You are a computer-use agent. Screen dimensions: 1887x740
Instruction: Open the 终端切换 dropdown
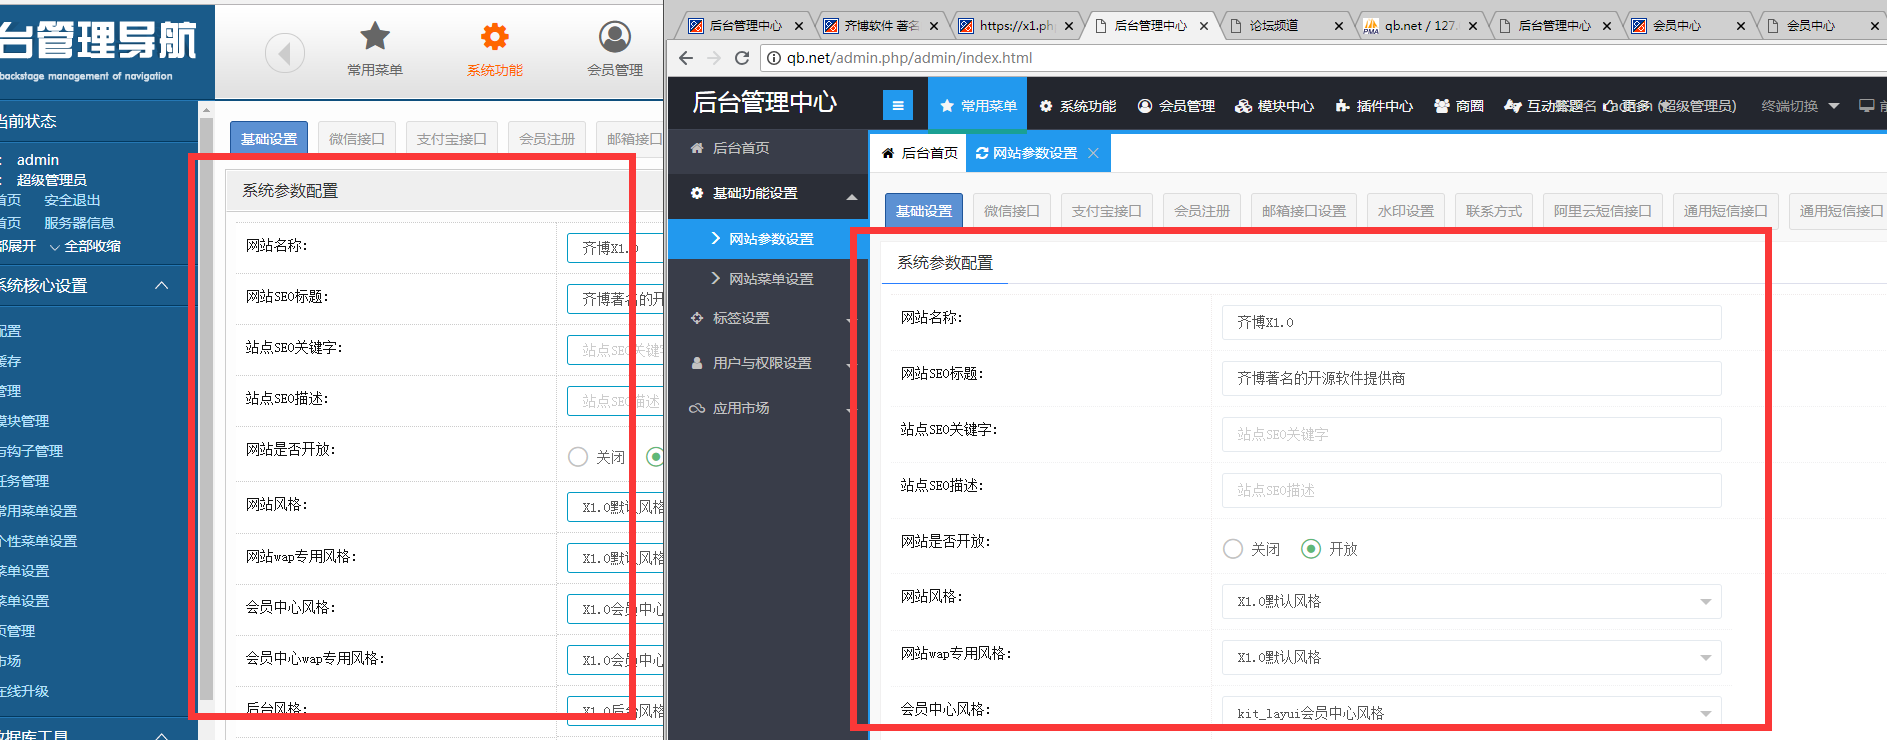click(1799, 106)
